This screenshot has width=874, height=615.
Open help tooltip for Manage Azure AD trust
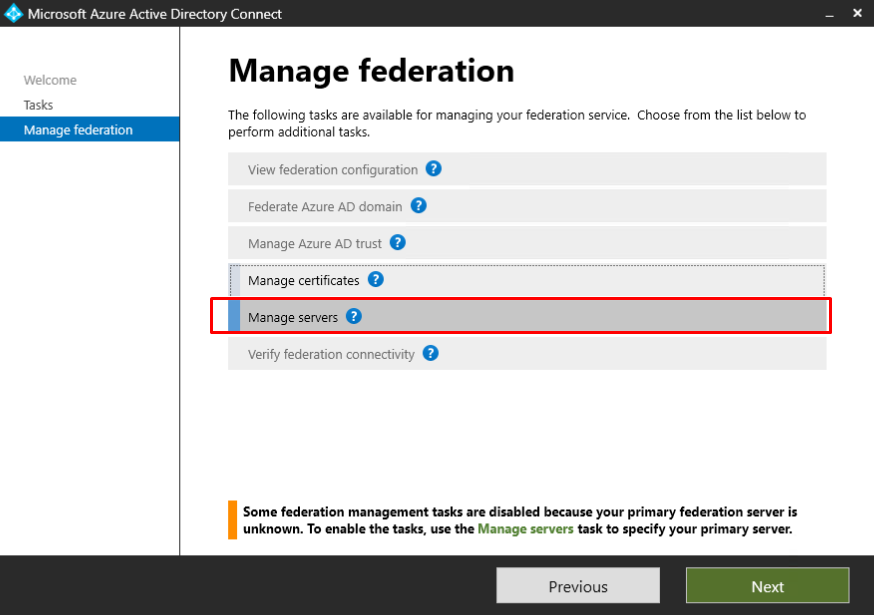pyautogui.click(x=397, y=243)
